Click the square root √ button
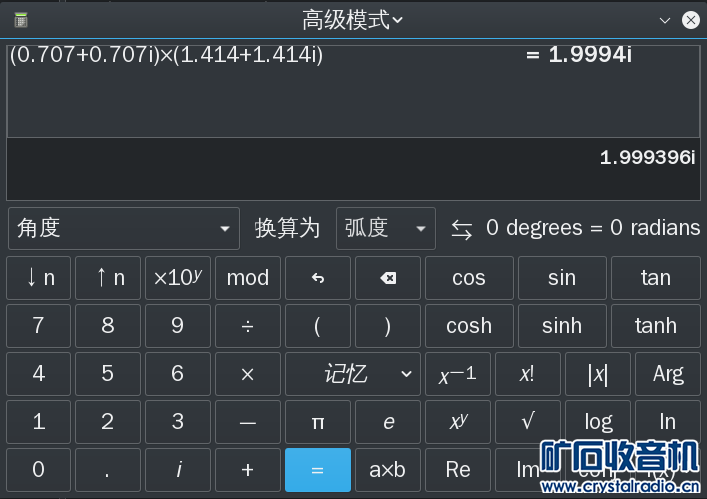 coord(528,422)
